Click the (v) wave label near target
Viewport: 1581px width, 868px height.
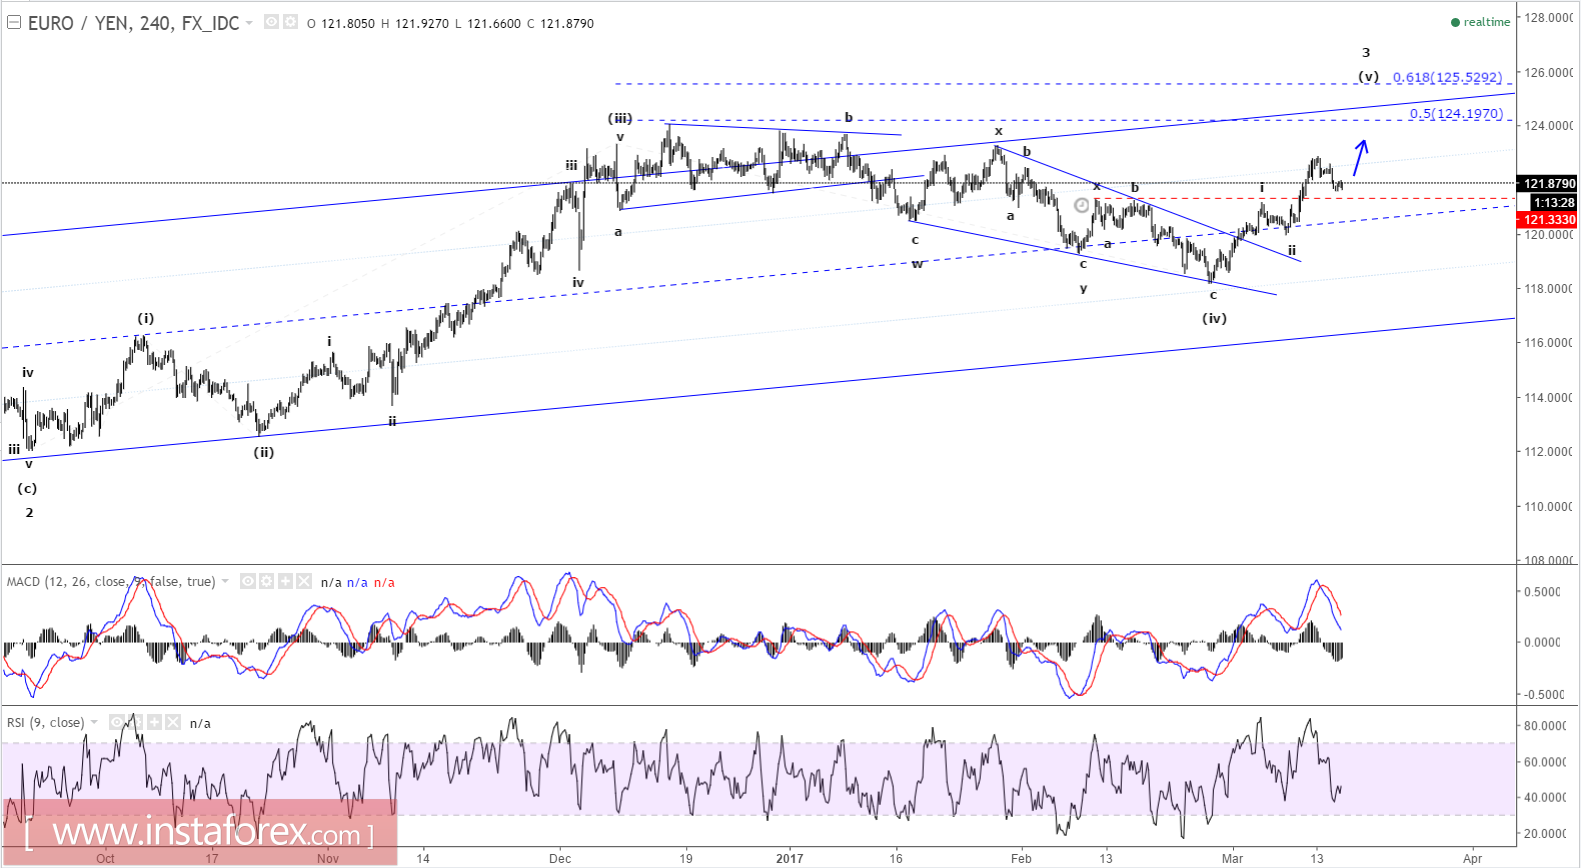point(1368,76)
